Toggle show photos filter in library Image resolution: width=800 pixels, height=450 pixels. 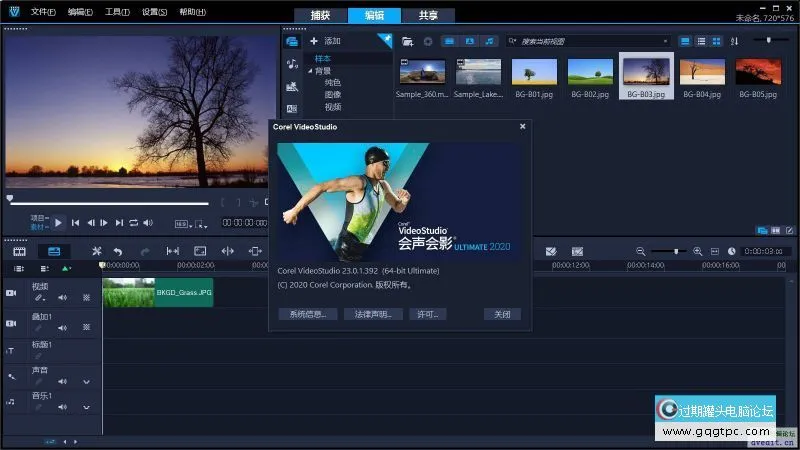(468, 41)
